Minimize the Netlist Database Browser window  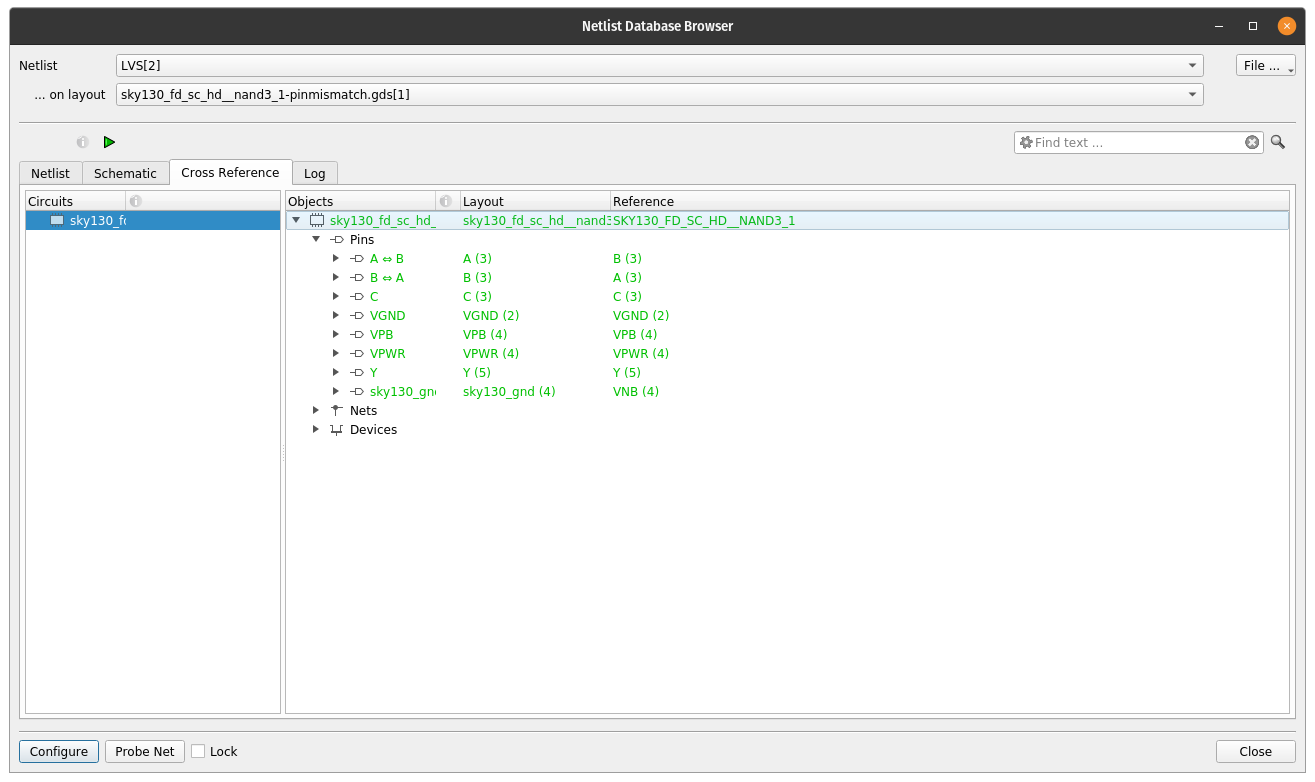[x=1219, y=26]
